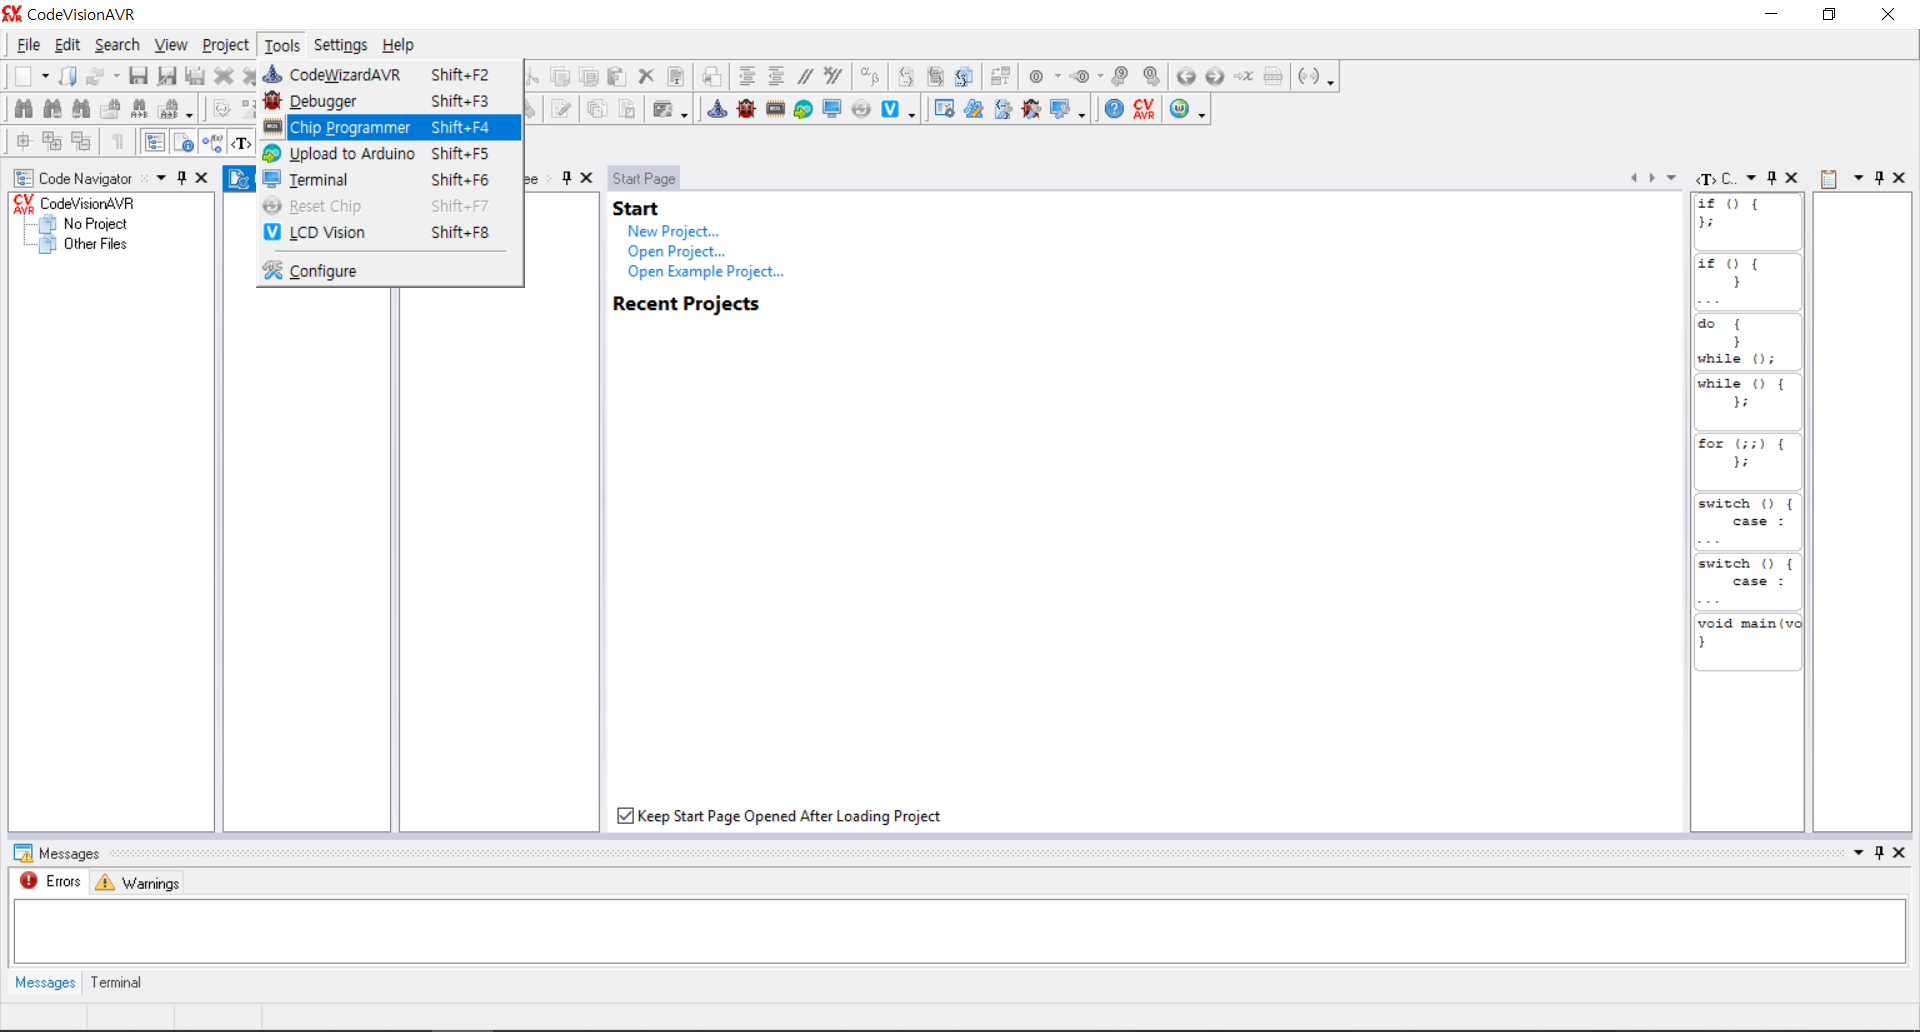Toggle pin on the panel labeled 'ee'
The width and height of the screenshot is (1920, 1032).
click(x=566, y=178)
